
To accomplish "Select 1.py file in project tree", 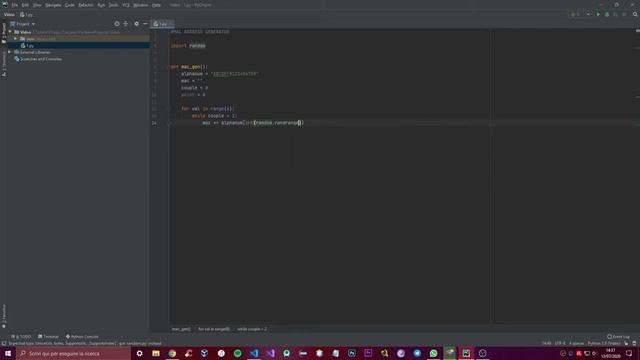I will click(30, 46).
